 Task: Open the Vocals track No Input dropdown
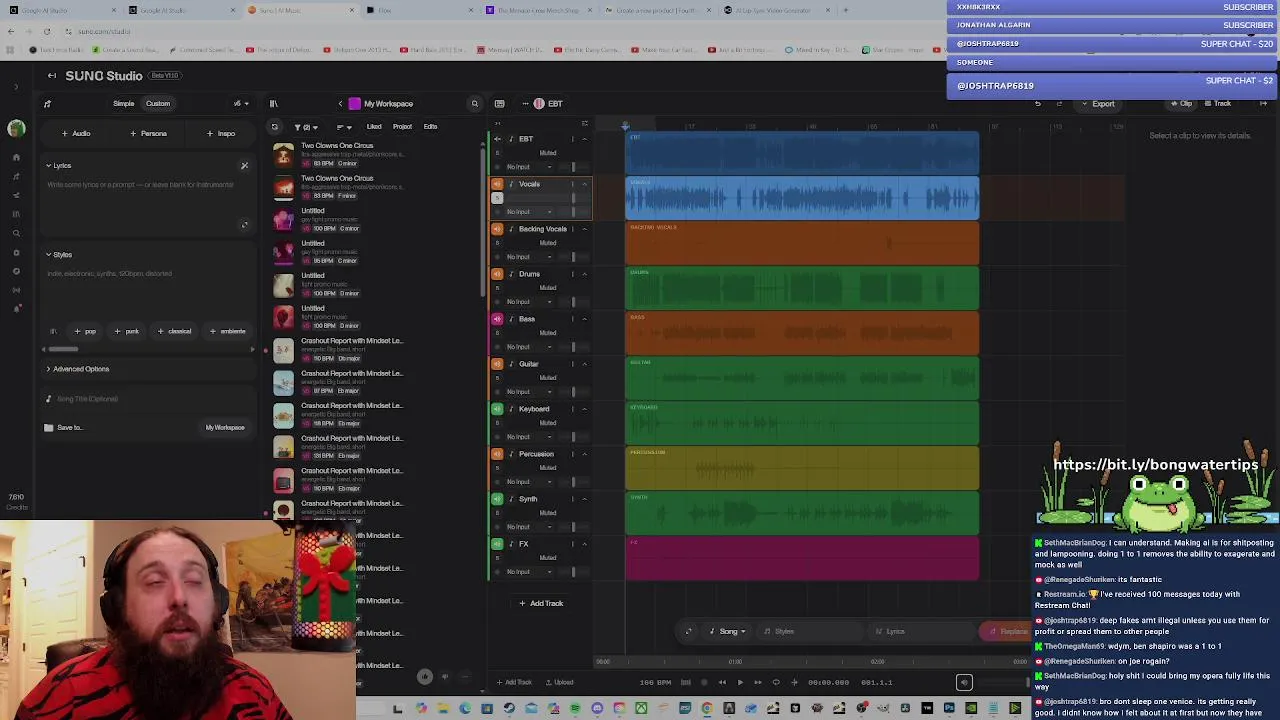click(x=530, y=212)
